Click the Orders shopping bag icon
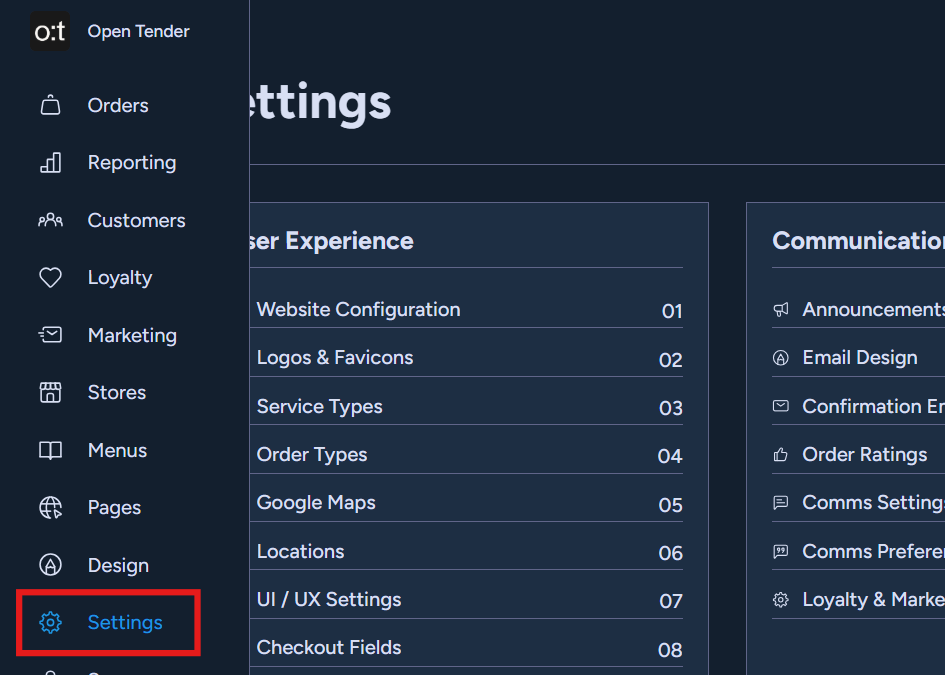 pos(50,105)
